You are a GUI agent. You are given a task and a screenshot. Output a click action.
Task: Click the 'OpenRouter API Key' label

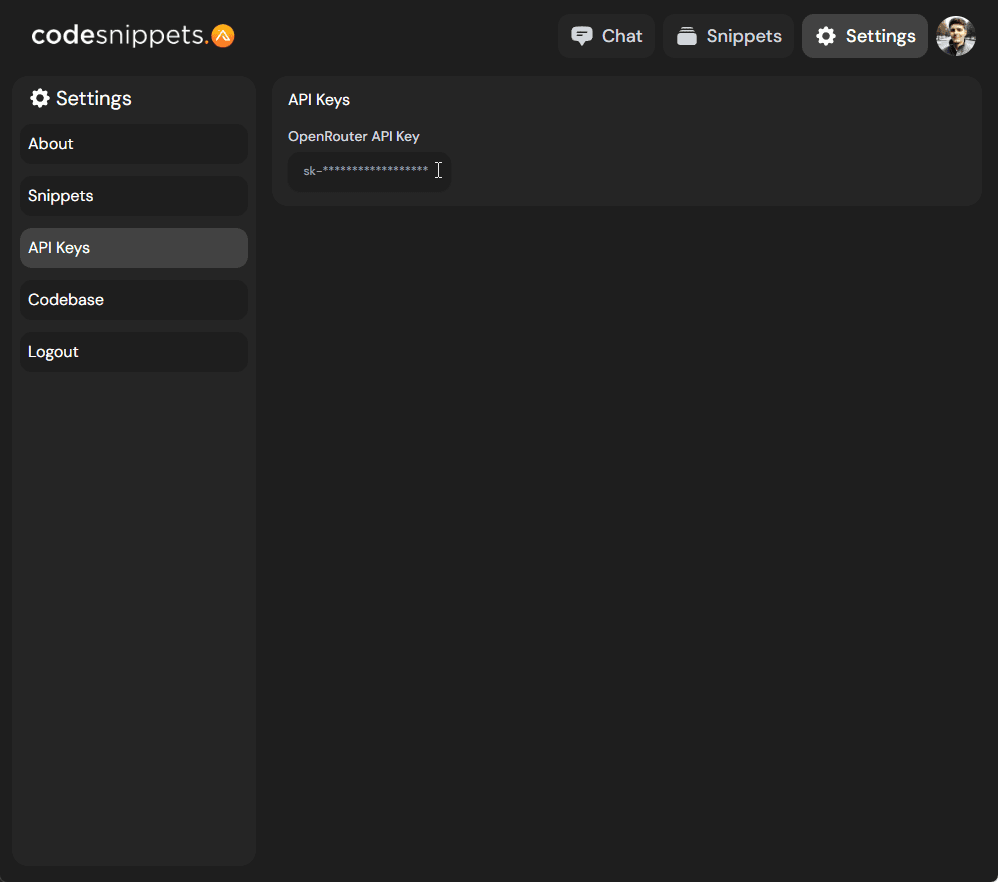354,136
